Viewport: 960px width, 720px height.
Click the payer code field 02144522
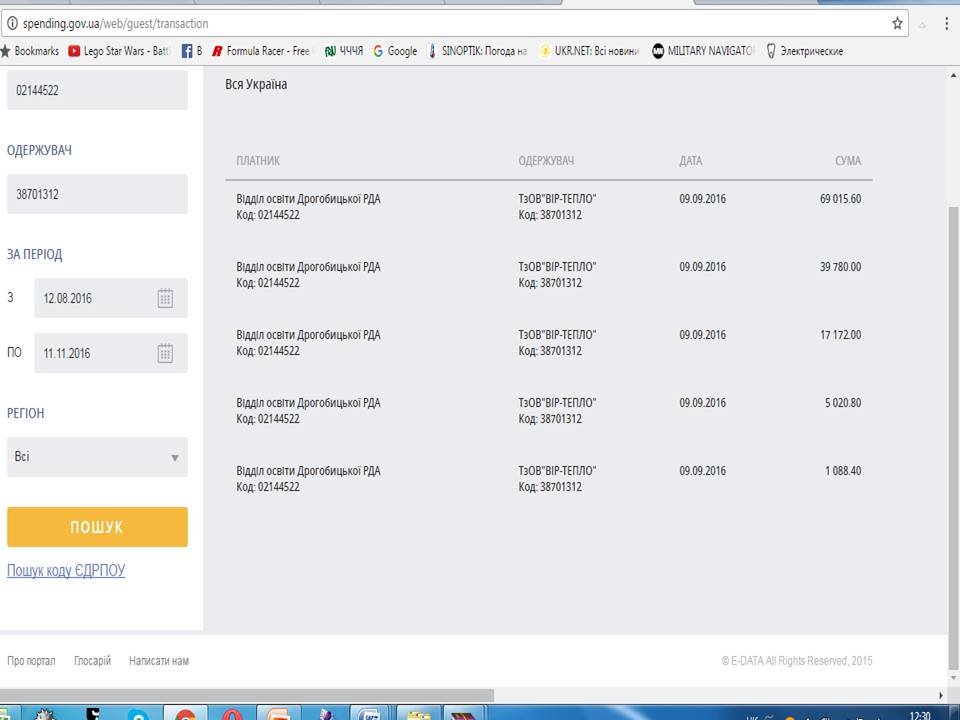click(97, 90)
